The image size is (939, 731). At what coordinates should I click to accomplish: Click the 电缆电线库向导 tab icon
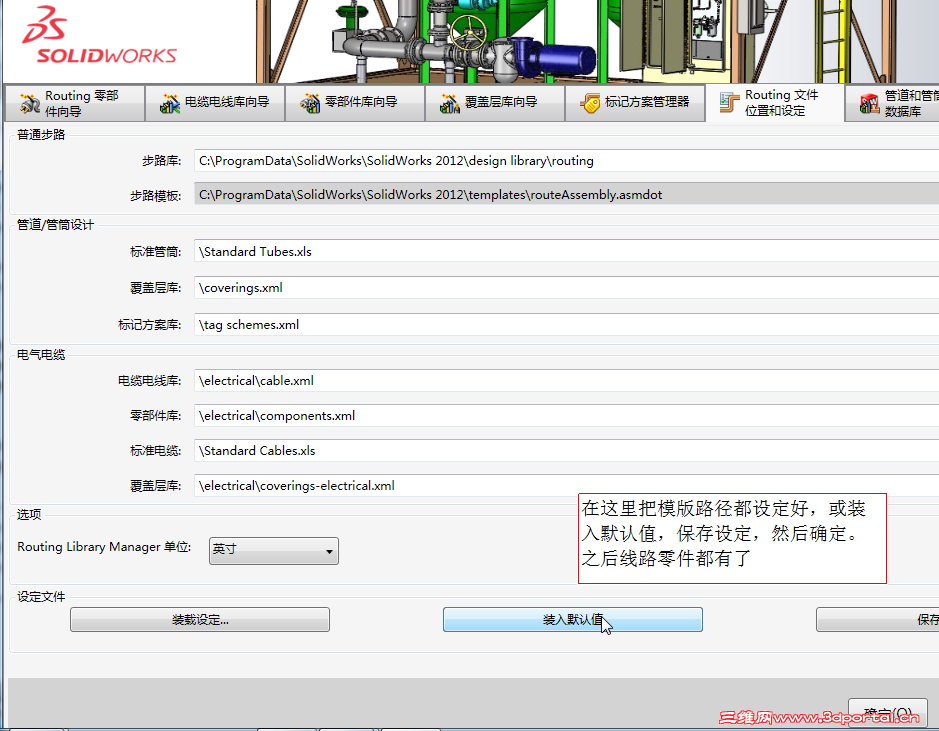click(x=169, y=104)
